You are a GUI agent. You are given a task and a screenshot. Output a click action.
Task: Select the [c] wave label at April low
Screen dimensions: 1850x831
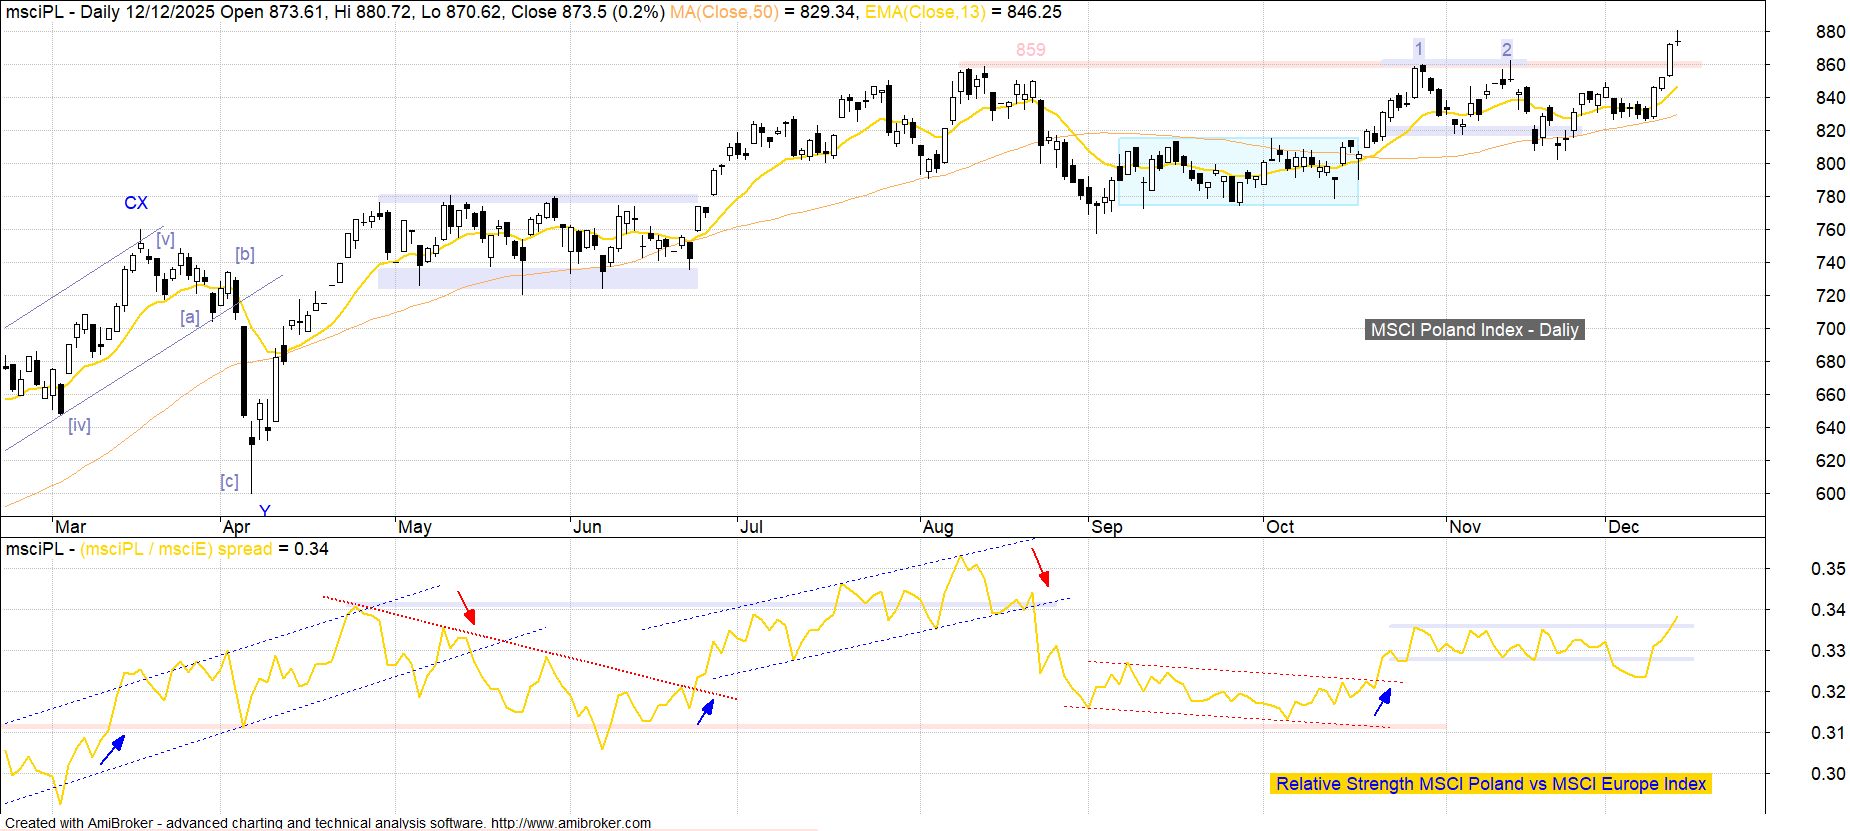pyautogui.click(x=229, y=481)
